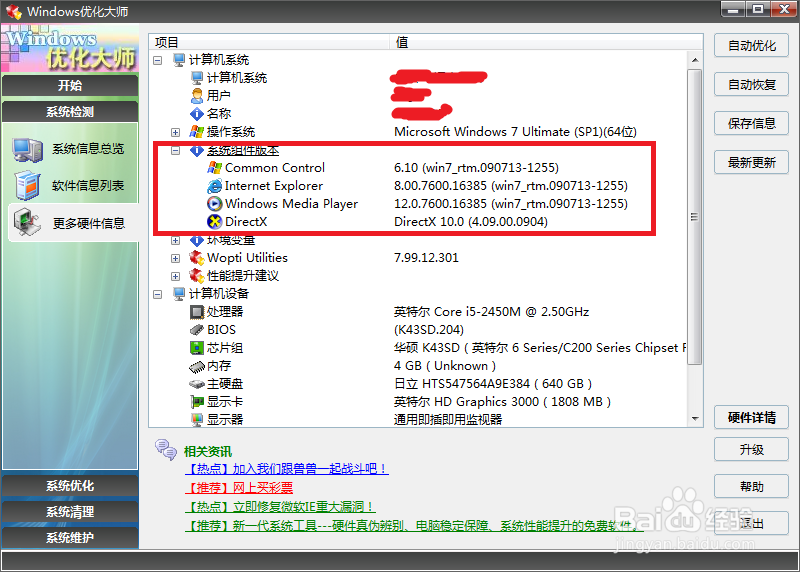Screen dimensions: 800x572
Task: Open 系统信息总览 computer icon
Action: tap(28, 150)
